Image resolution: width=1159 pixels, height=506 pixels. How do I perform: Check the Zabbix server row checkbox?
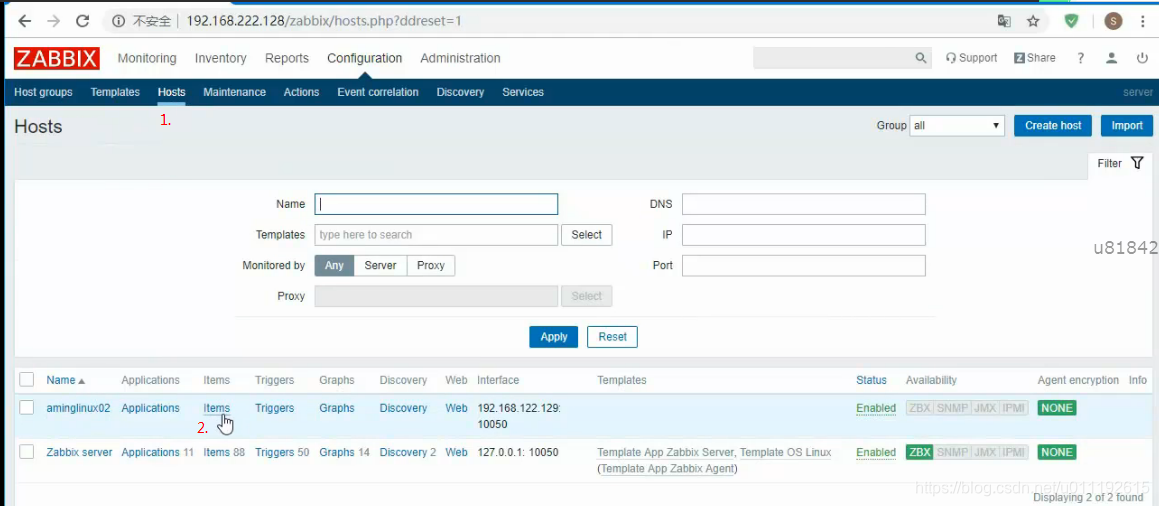click(x=27, y=452)
